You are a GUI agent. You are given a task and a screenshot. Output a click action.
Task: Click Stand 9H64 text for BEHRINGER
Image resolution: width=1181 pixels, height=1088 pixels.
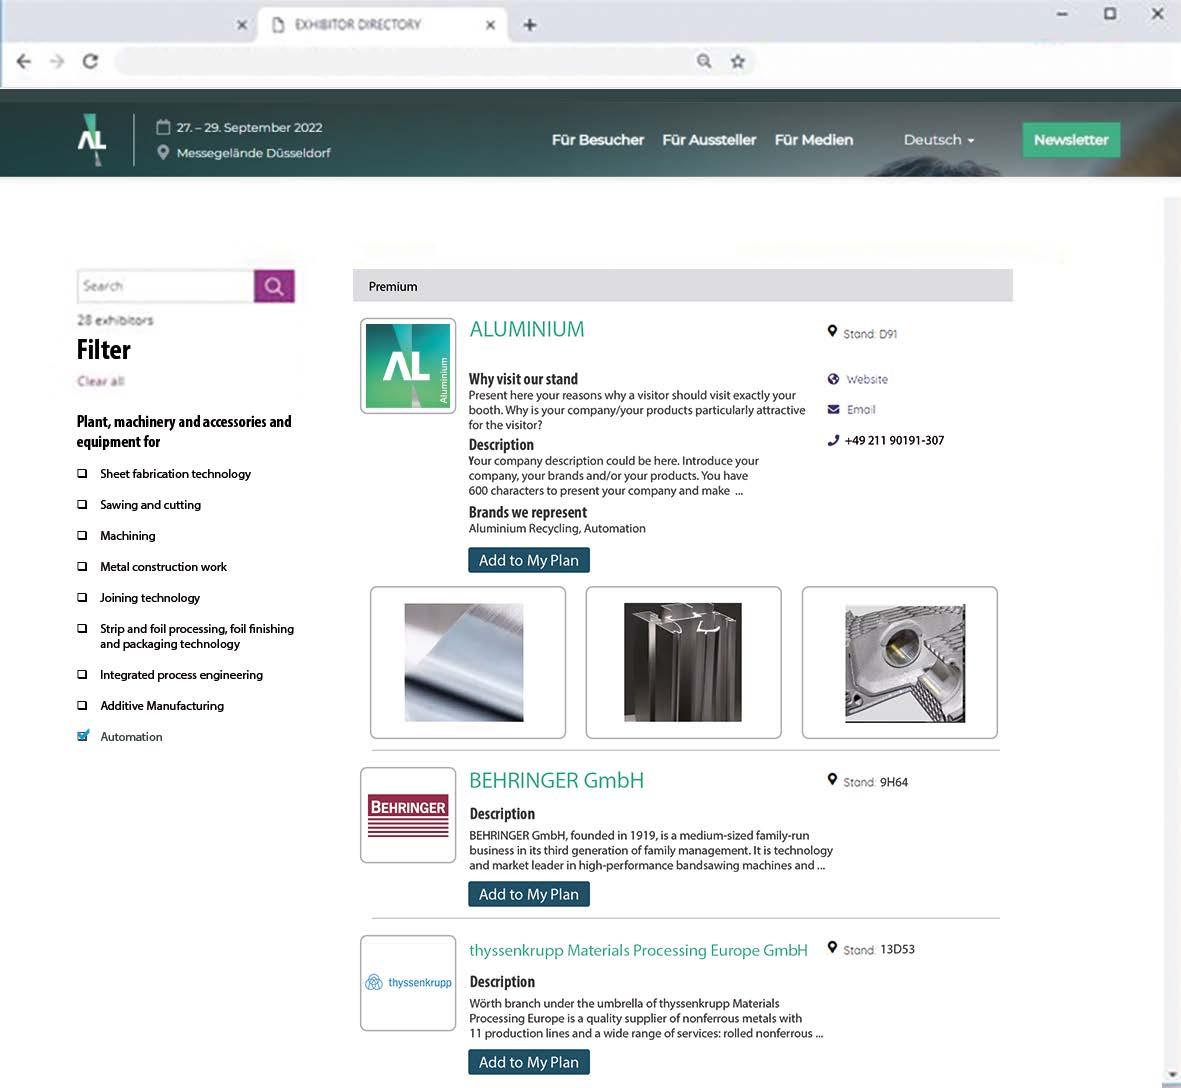click(875, 782)
